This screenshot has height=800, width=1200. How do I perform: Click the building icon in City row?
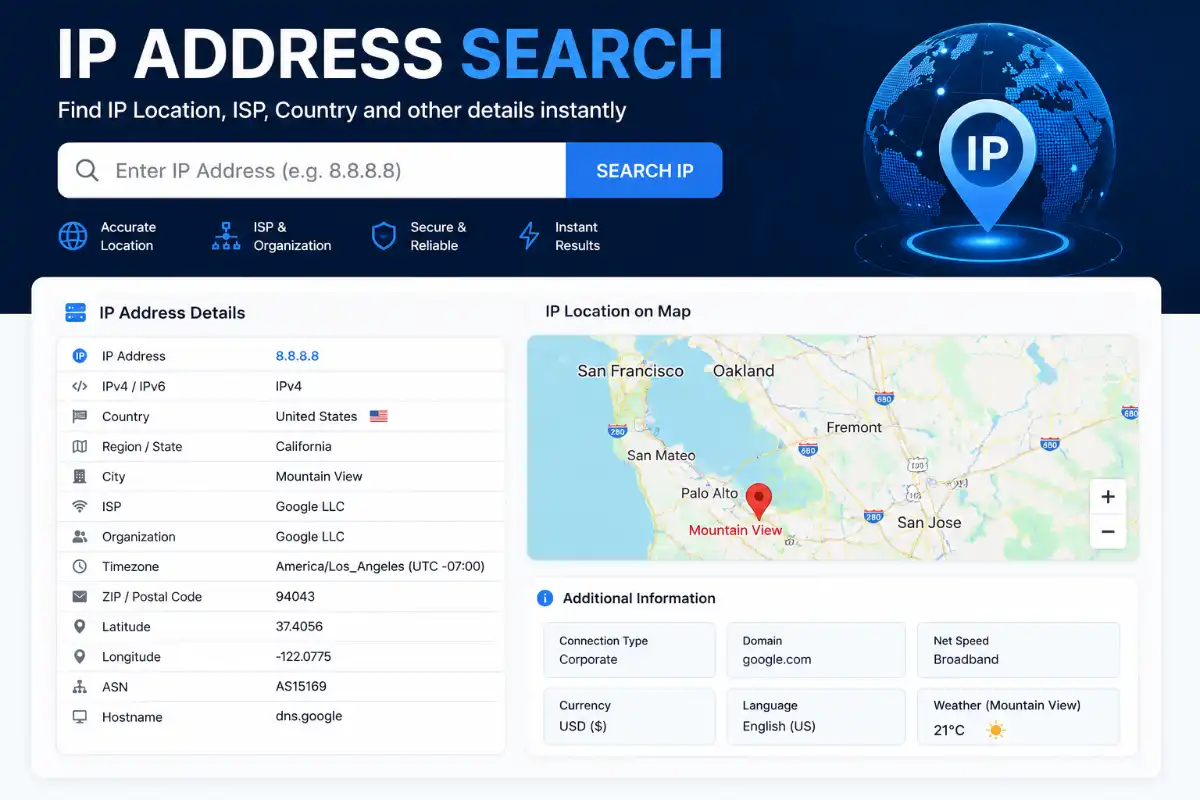pos(80,476)
